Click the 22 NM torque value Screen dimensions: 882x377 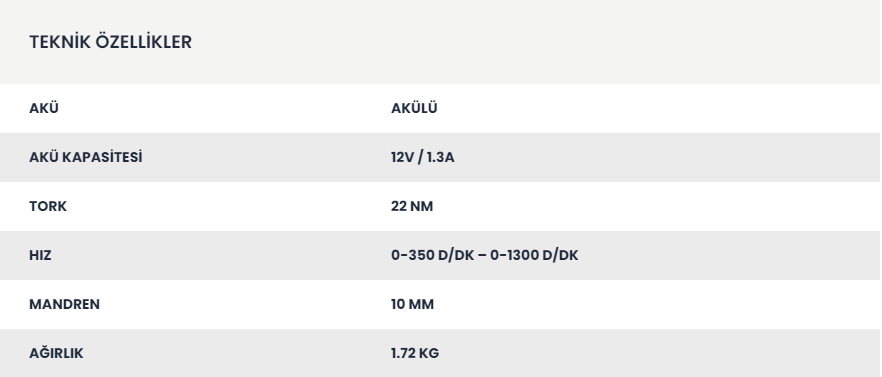pos(412,206)
